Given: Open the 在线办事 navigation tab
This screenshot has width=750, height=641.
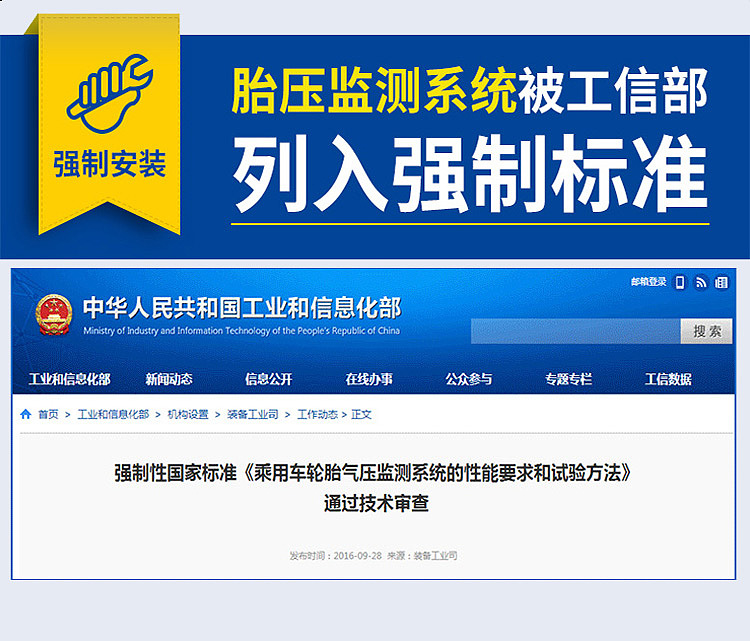Looking at the screenshot, I should click(x=369, y=379).
